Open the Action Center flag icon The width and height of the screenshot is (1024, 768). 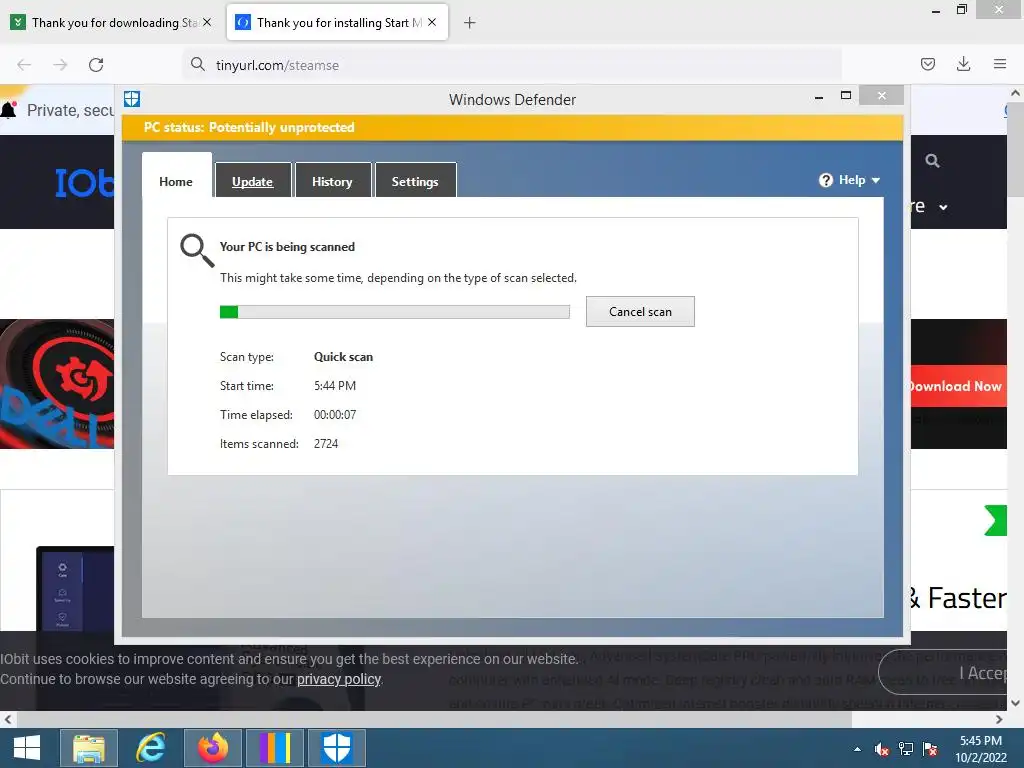[x=930, y=749]
